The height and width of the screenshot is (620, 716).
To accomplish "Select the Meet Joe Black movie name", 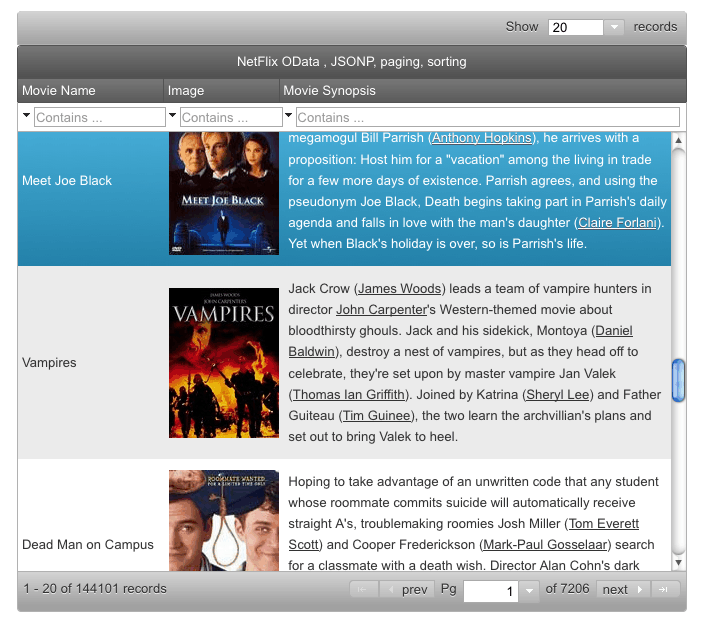I will 67,180.
